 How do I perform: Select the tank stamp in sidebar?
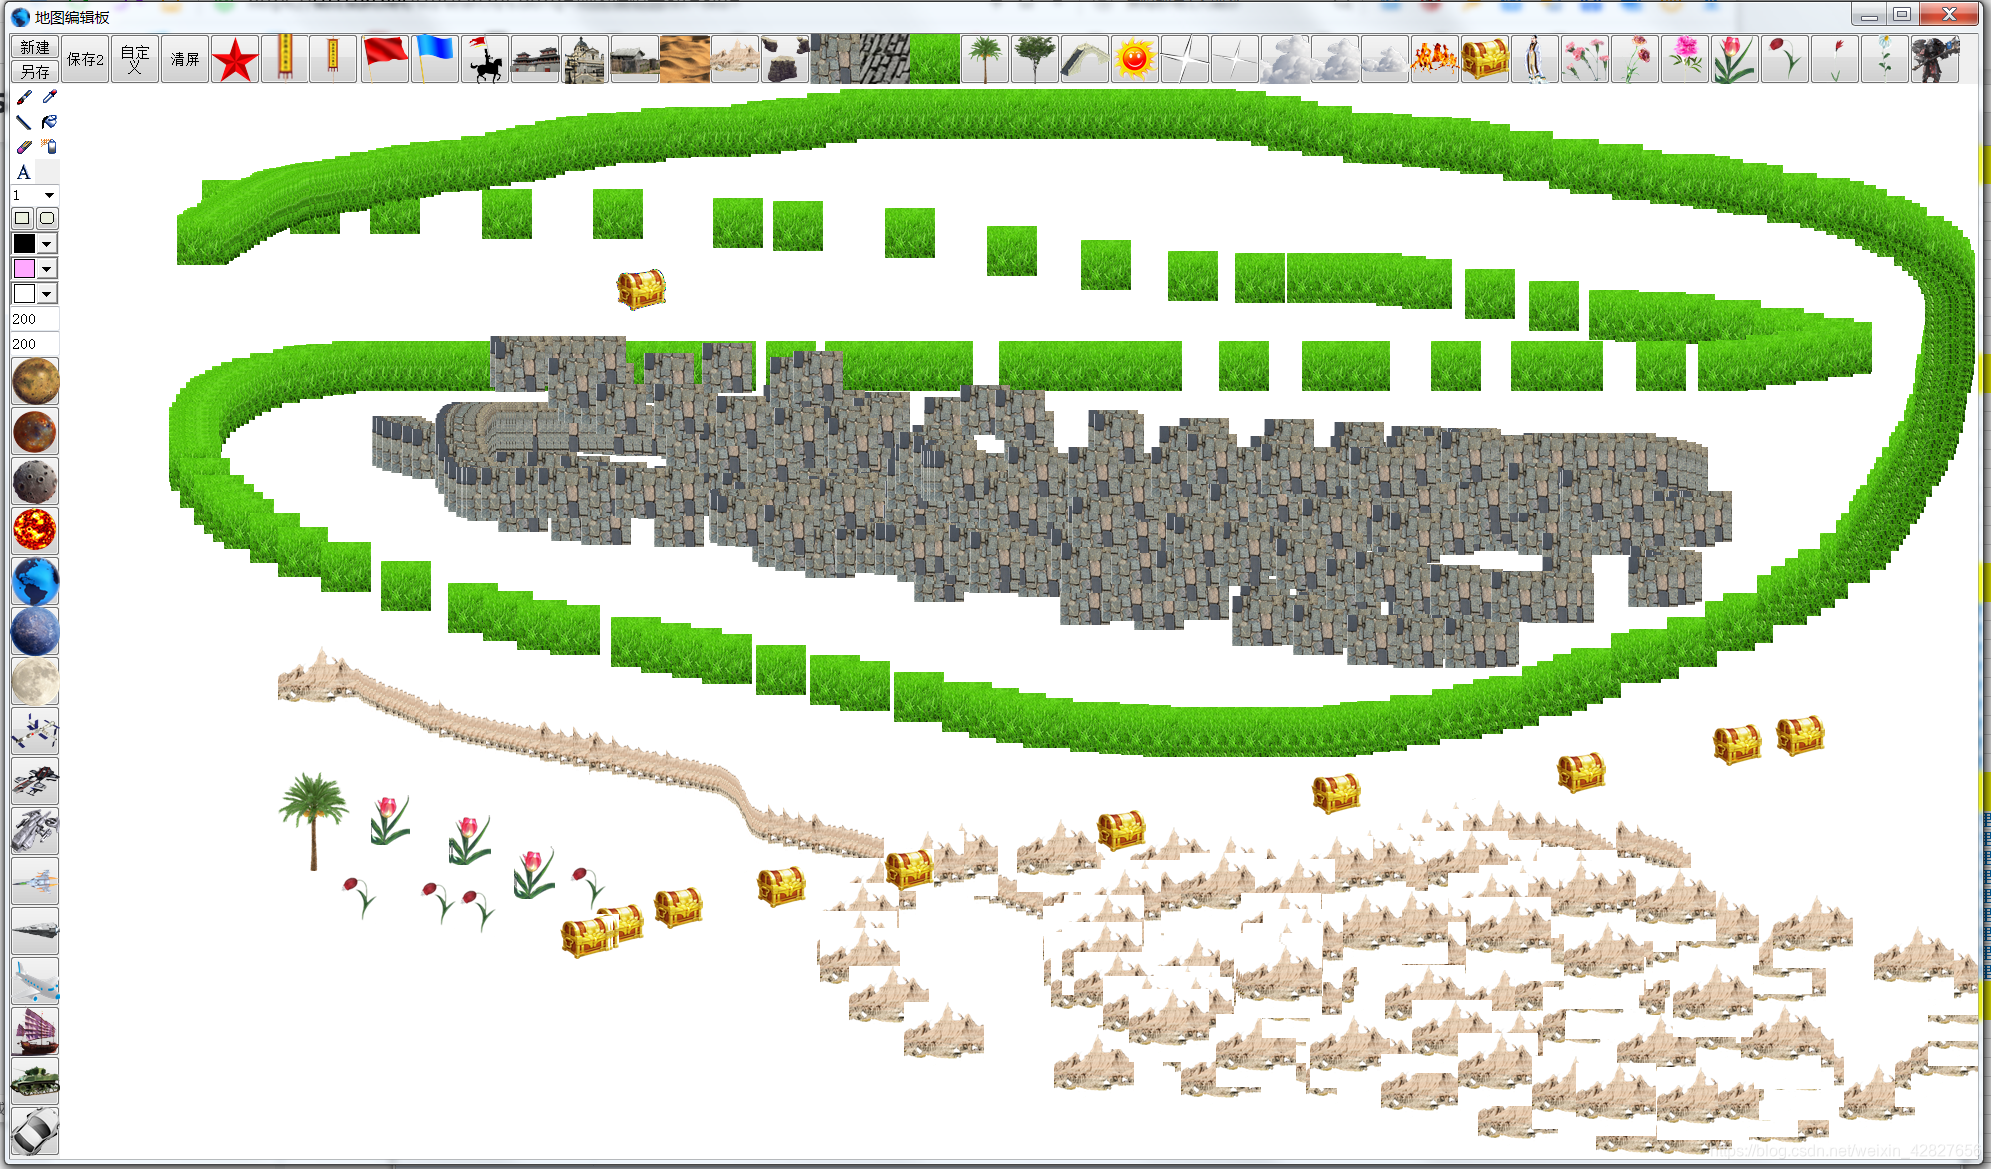click(x=35, y=1081)
